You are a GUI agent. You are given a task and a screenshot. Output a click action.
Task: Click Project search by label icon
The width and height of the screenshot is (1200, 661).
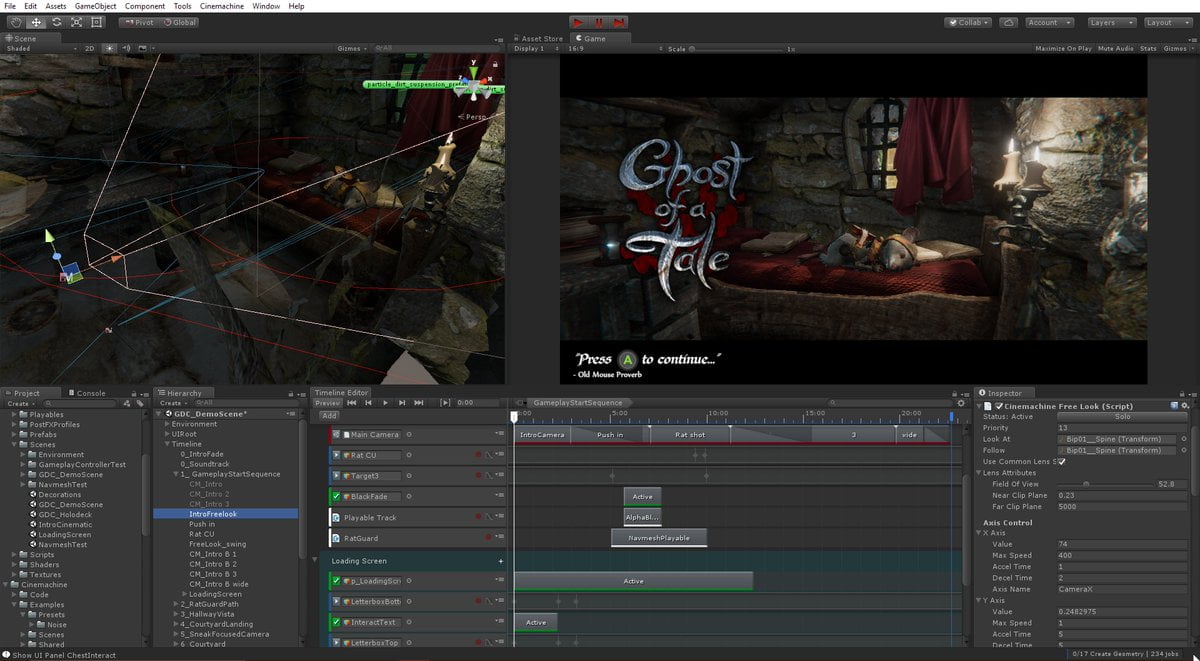(138, 404)
